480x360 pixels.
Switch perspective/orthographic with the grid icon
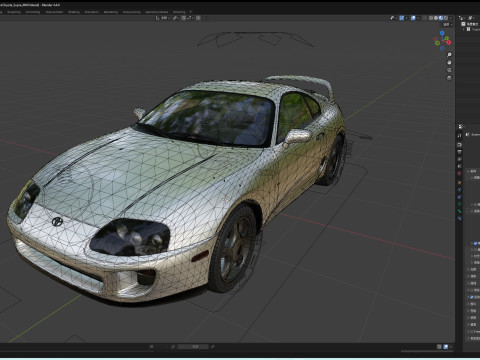point(449,78)
